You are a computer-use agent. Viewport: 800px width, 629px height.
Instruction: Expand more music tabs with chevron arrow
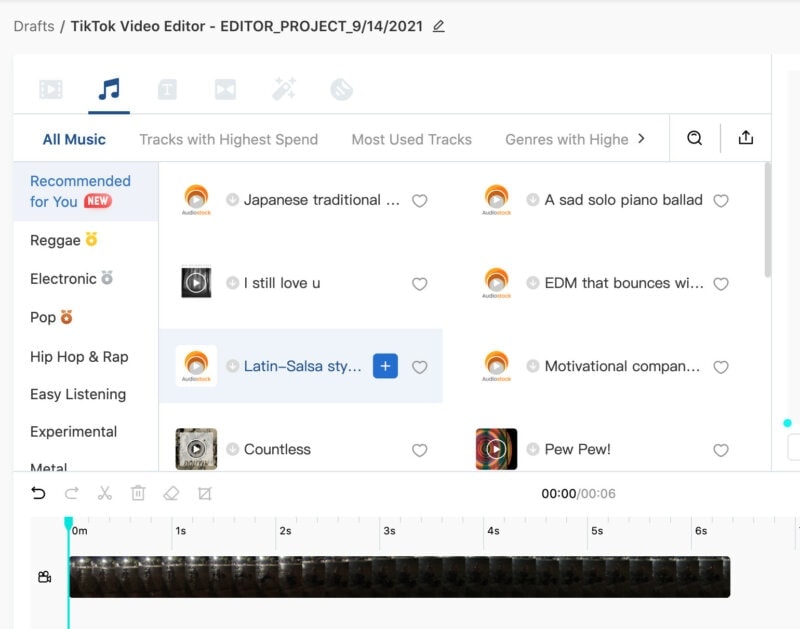click(641, 138)
